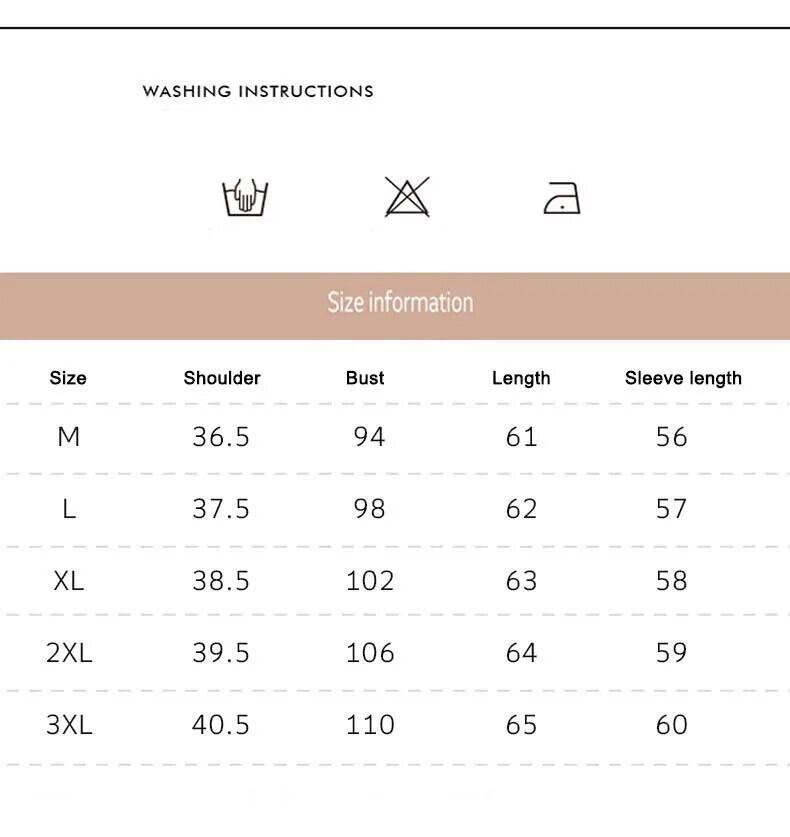
Task: Click length value 64 for size 2XL
Action: click(x=521, y=653)
